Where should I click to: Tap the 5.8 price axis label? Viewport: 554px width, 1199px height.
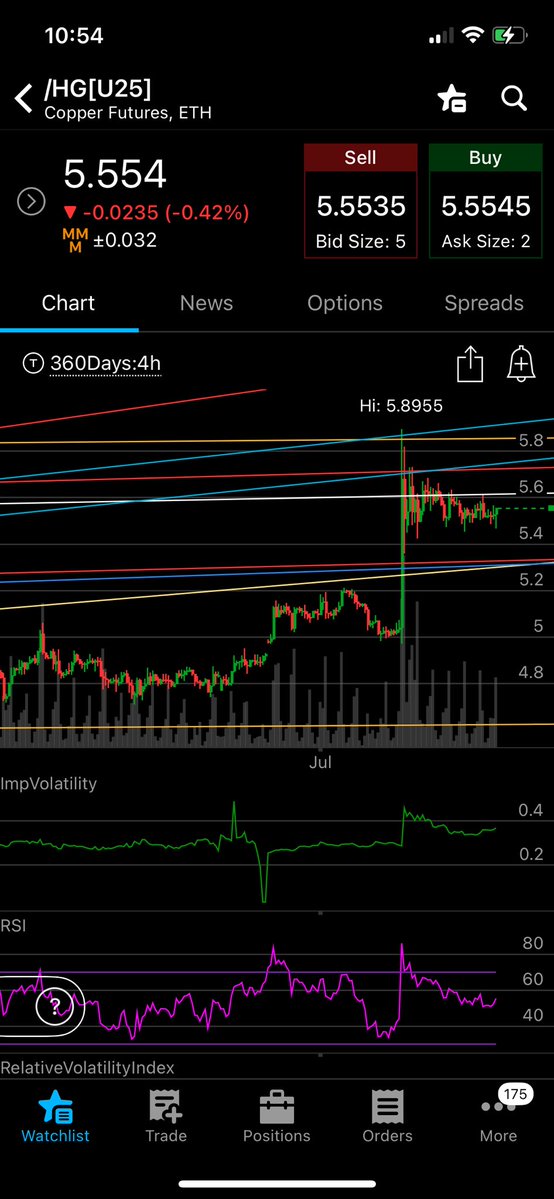click(x=531, y=440)
